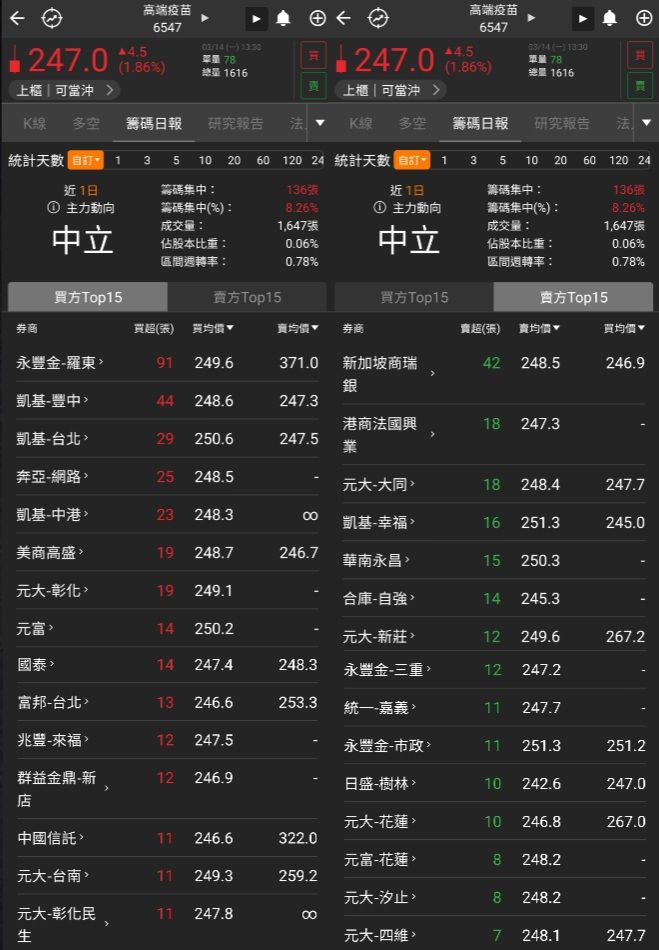Open the 凱基-幸福 broker row
Viewport: 659px width, 950px height.
tap(494, 522)
